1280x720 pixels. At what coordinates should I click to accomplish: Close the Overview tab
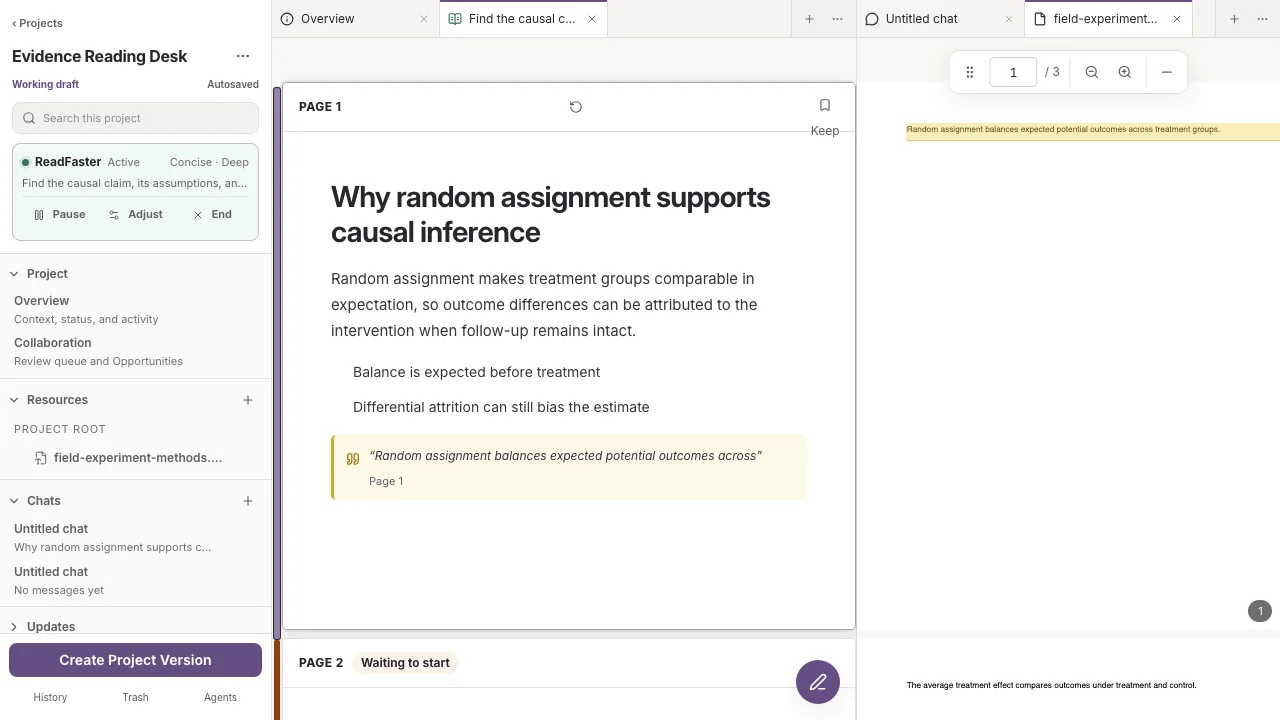424,19
